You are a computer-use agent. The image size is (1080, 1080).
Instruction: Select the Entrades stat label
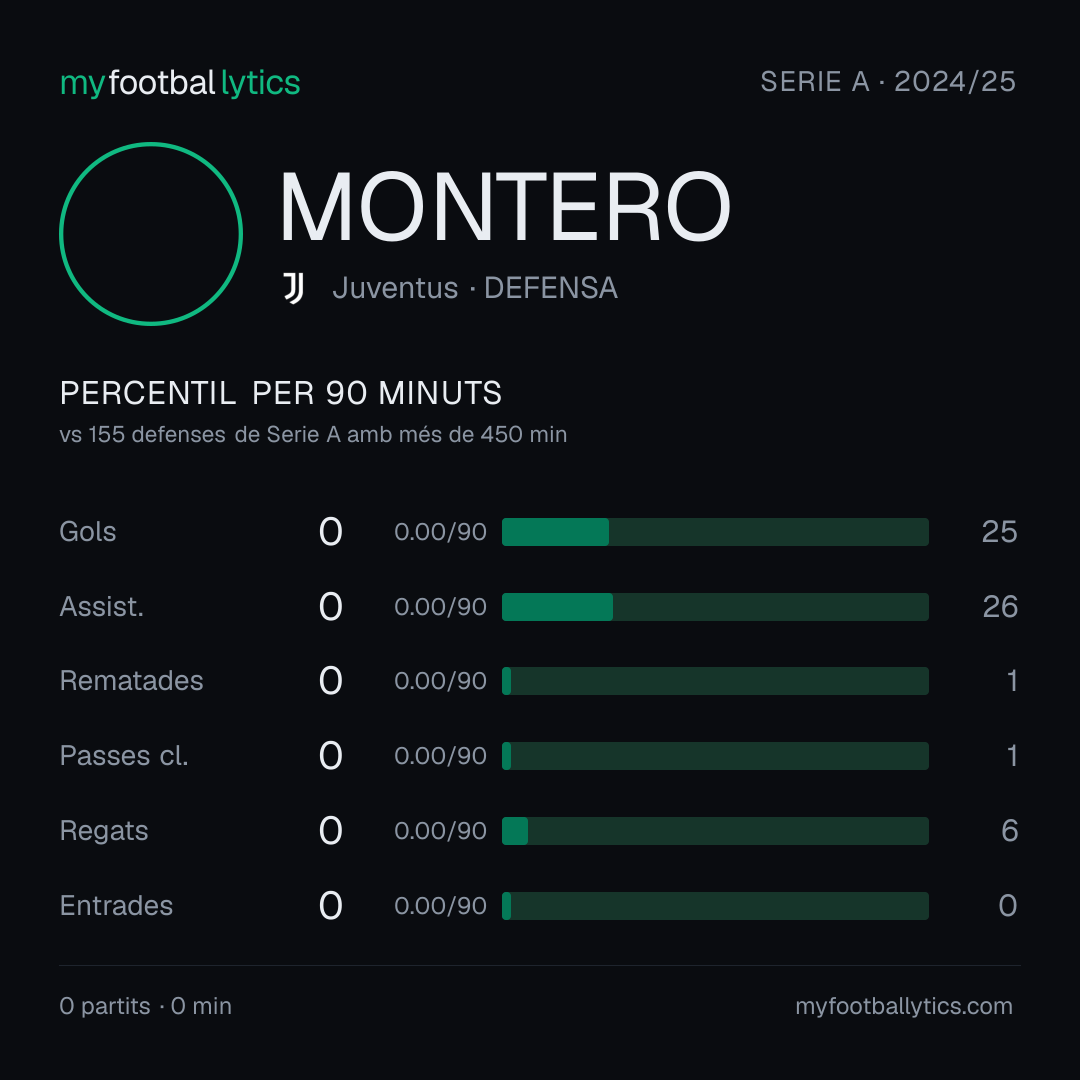coord(116,906)
